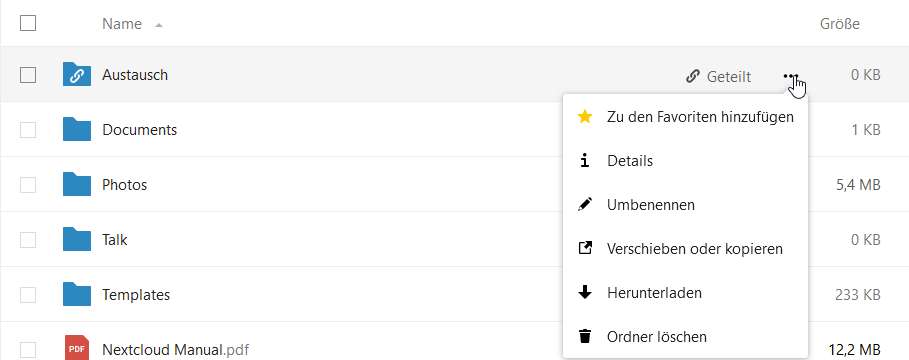Open the shared Austausch folder icon
The height and width of the screenshot is (360, 909).
click(77, 75)
